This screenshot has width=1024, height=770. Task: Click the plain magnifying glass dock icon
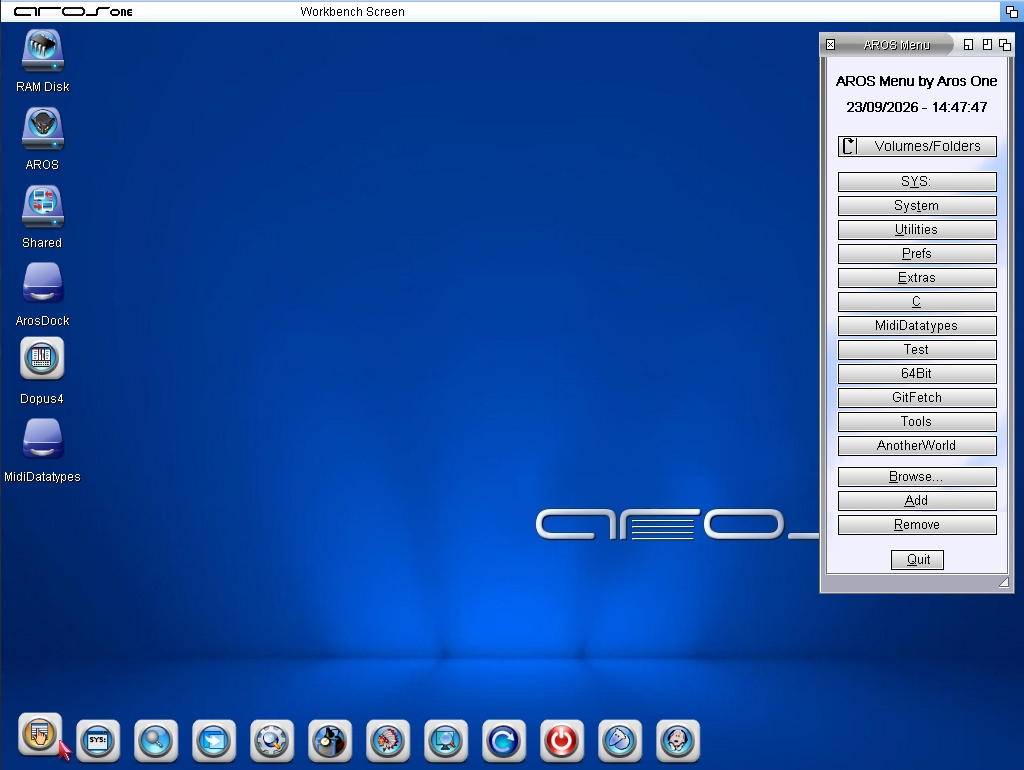156,741
